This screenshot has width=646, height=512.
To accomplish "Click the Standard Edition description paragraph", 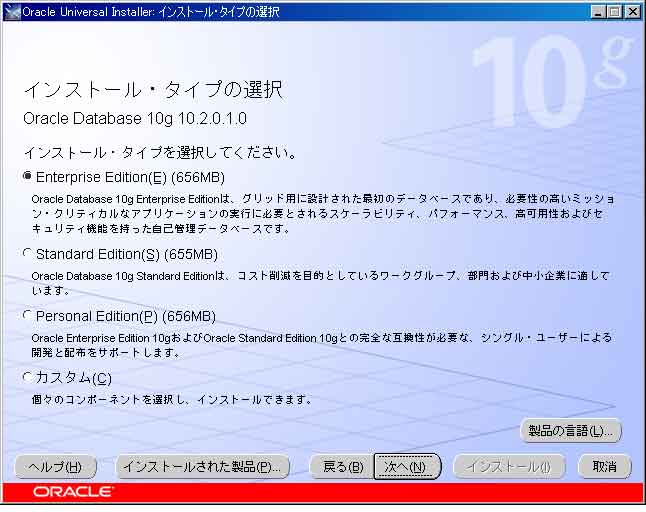I will pyautogui.click(x=321, y=283).
